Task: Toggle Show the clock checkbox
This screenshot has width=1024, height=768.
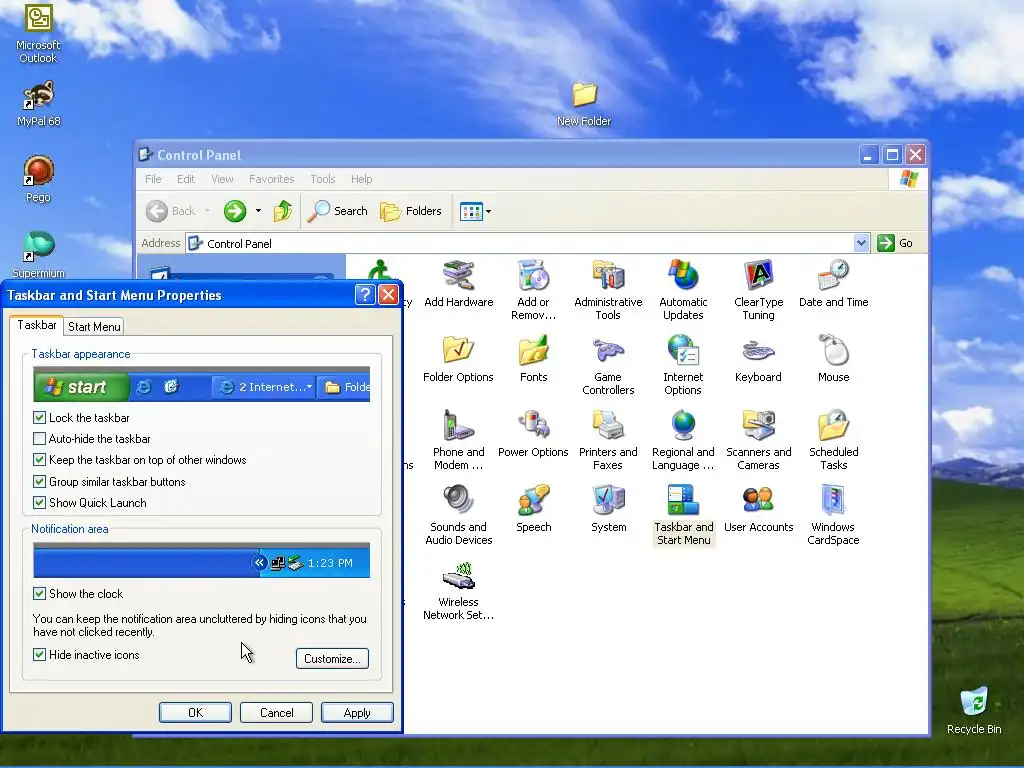Action: [39, 594]
